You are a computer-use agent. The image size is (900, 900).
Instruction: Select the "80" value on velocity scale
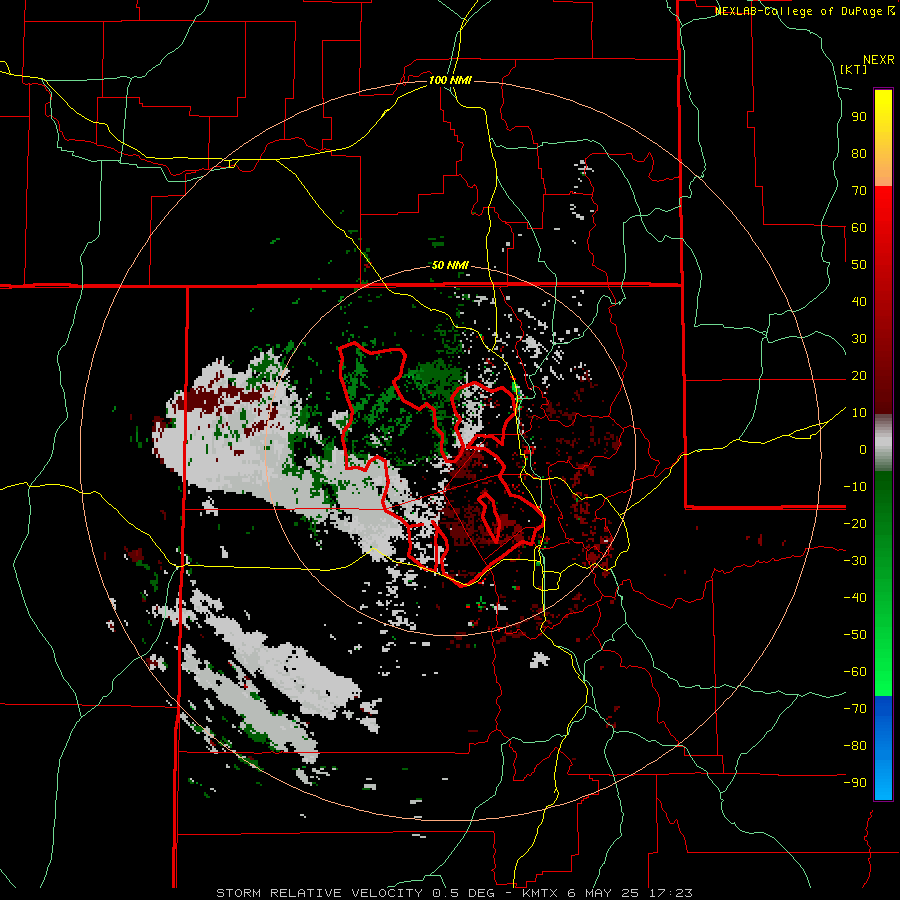[859, 153]
